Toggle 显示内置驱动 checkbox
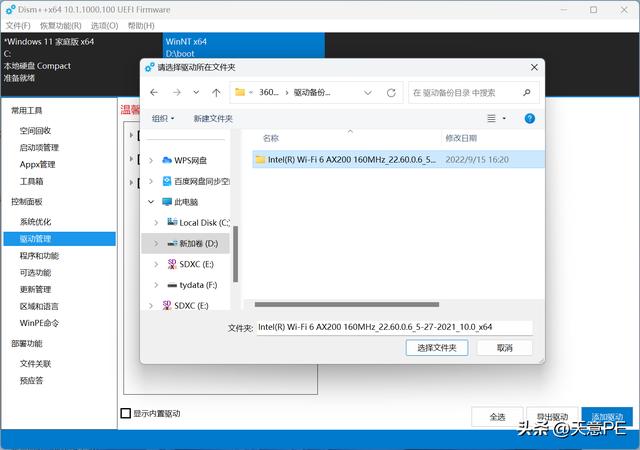Screen dimensions: 640x450 (126, 413)
